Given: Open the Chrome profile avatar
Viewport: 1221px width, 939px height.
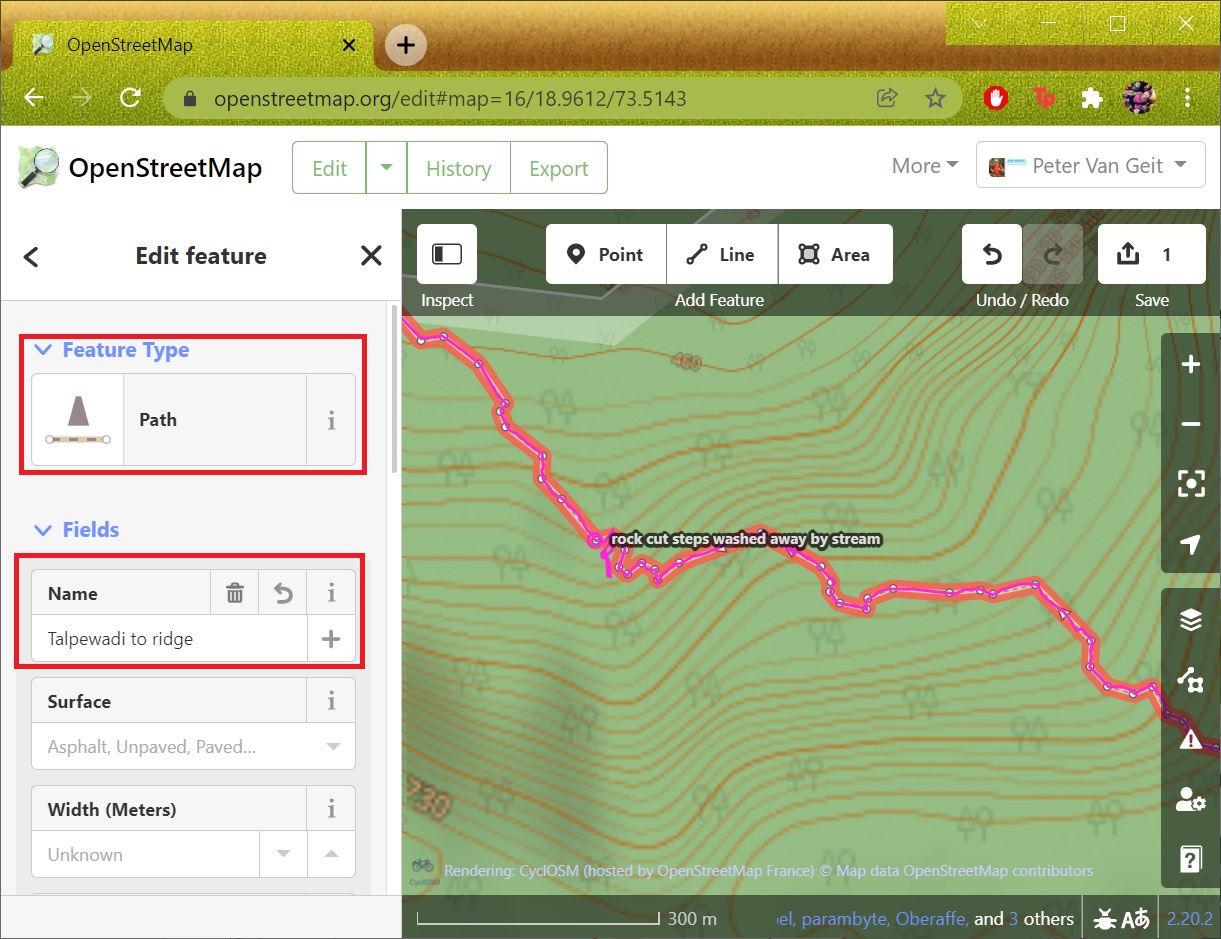Looking at the screenshot, I should pos(1139,98).
